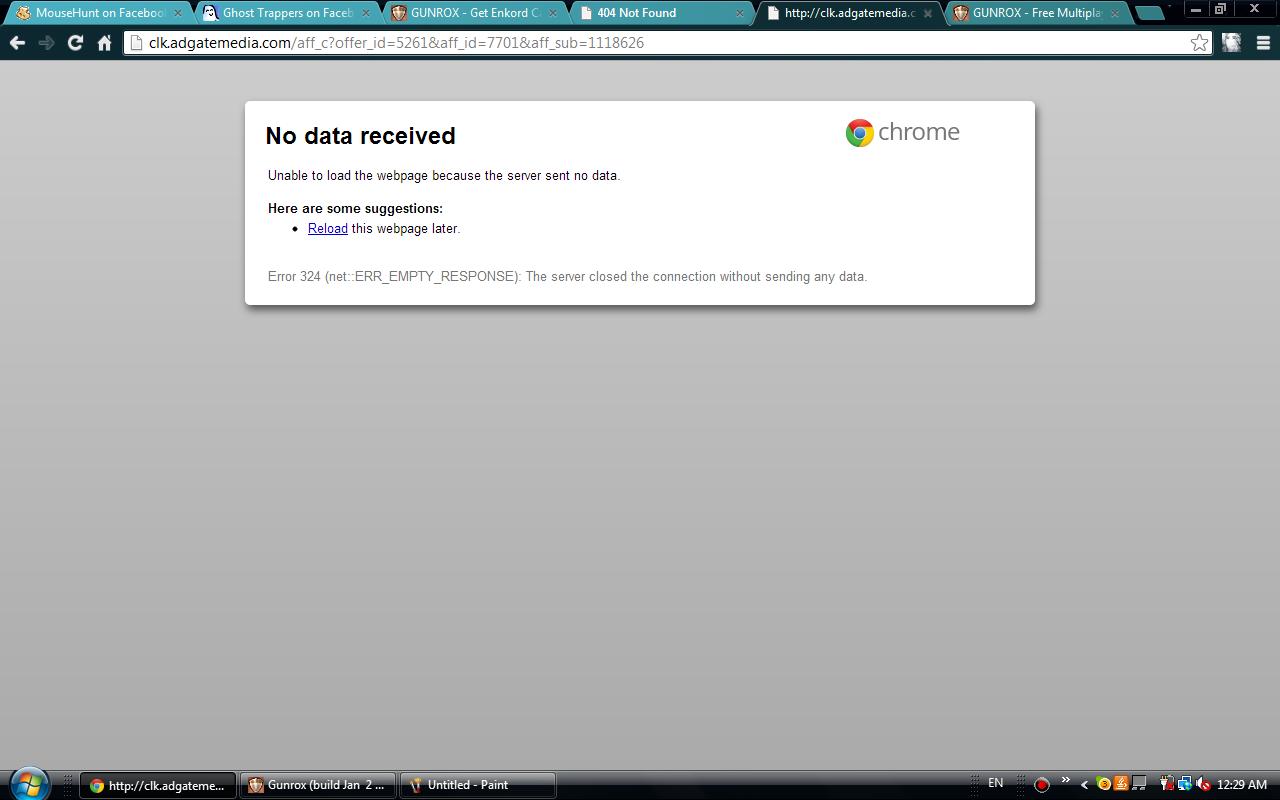Open the Windows Start orb
The height and width of the screenshot is (800, 1280).
pyautogui.click(x=28, y=785)
